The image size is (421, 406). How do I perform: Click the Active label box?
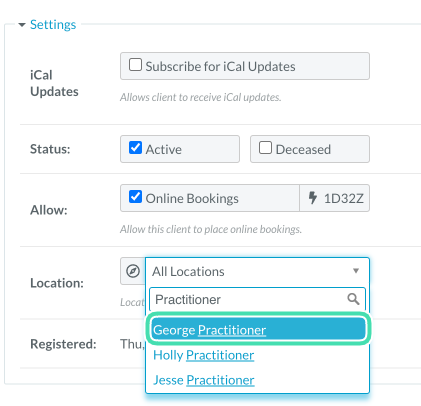click(180, 149)
